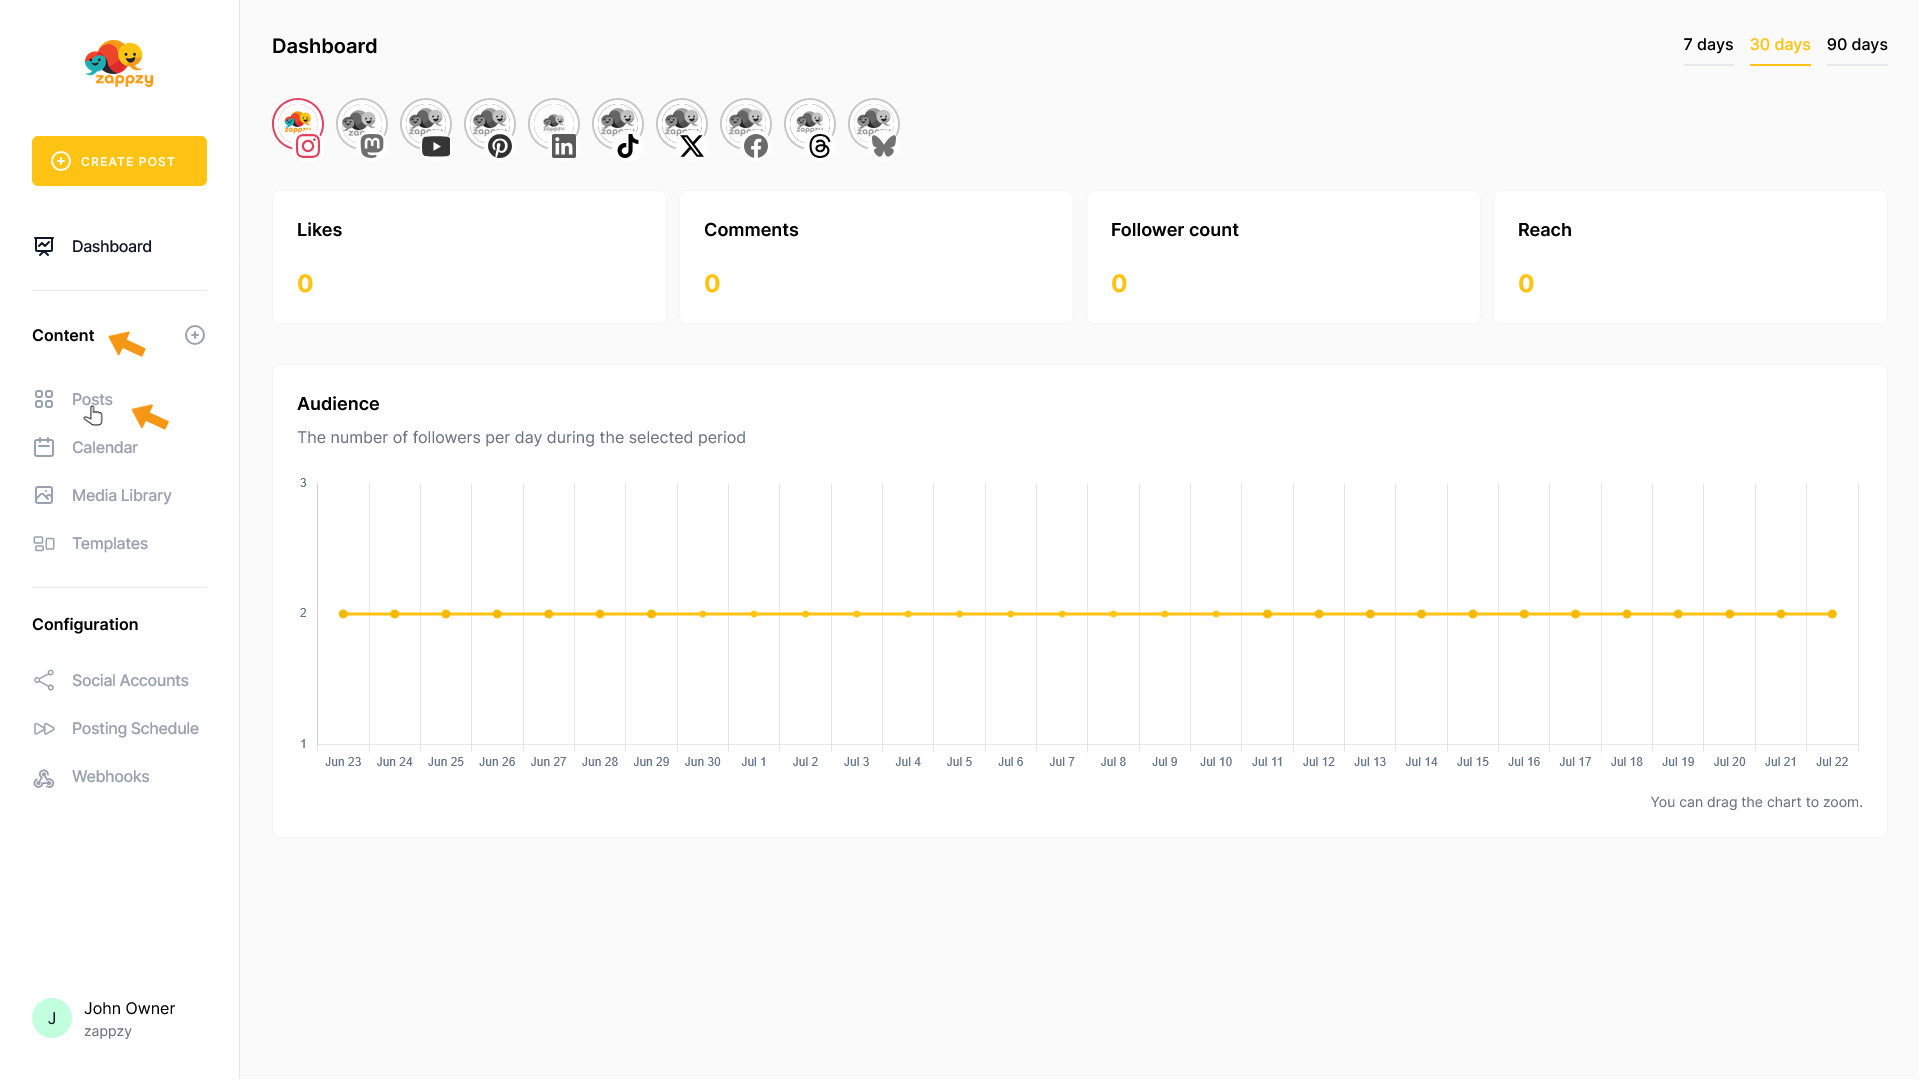This screenshot has width=1920, height=1080.
Task: Select the Bluesky account avatar
Action: coord(874,125)
